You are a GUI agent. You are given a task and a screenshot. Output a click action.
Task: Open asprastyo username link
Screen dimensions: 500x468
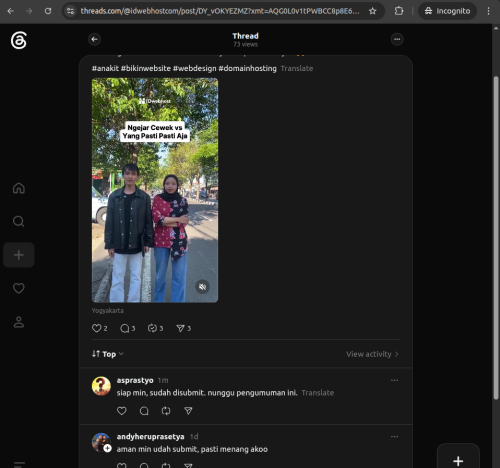(x=135, y=380)
